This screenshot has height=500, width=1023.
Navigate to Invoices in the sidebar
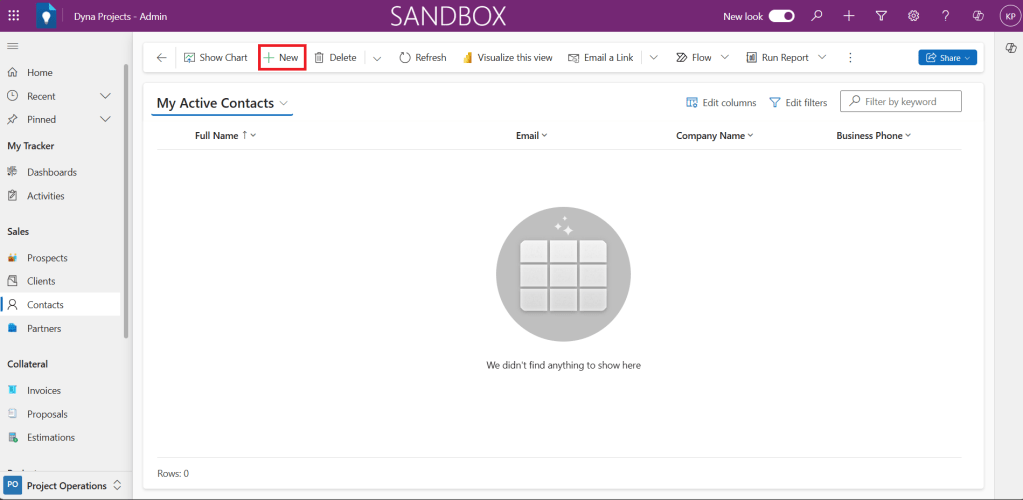tap(44, 391)
